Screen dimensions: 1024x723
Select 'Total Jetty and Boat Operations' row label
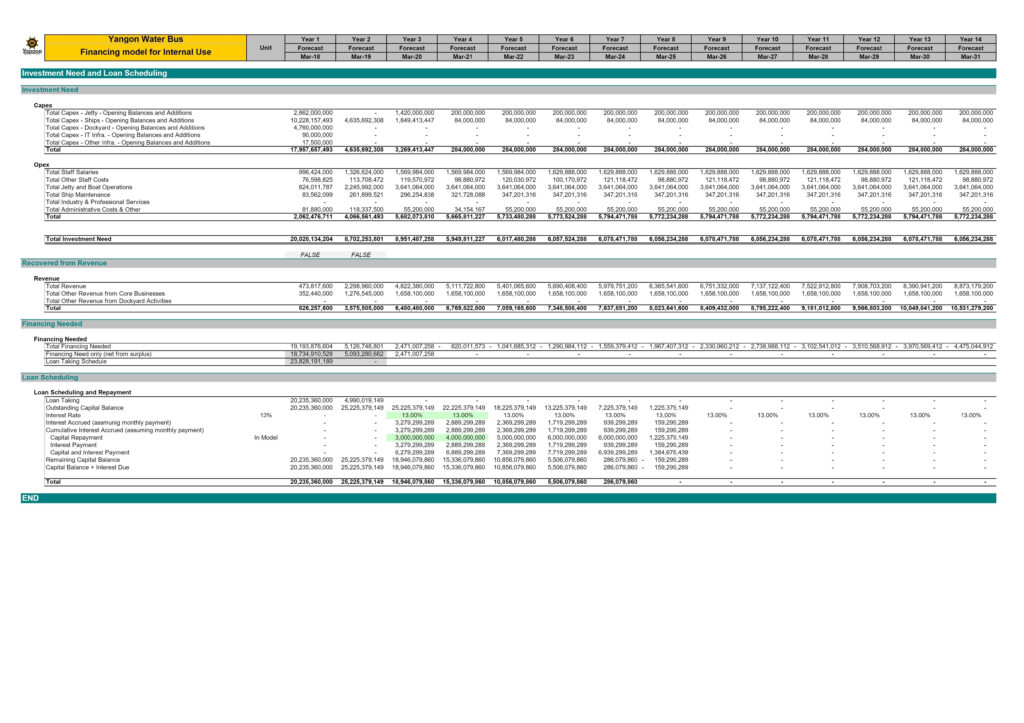pyautogui.click(x=89, y=187)
